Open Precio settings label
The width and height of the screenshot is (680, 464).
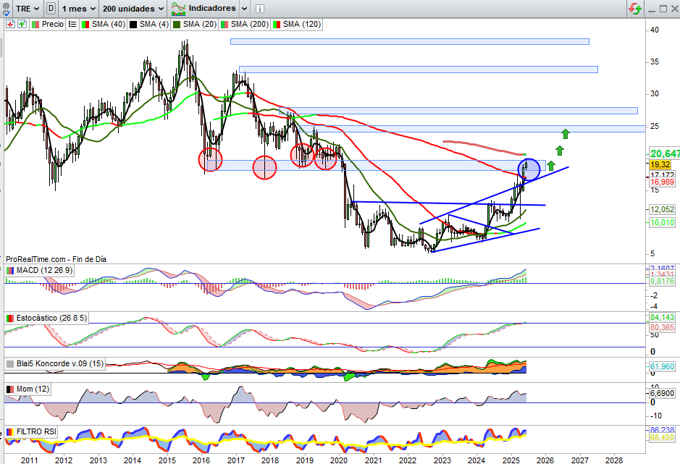click(x=52, y=24)
